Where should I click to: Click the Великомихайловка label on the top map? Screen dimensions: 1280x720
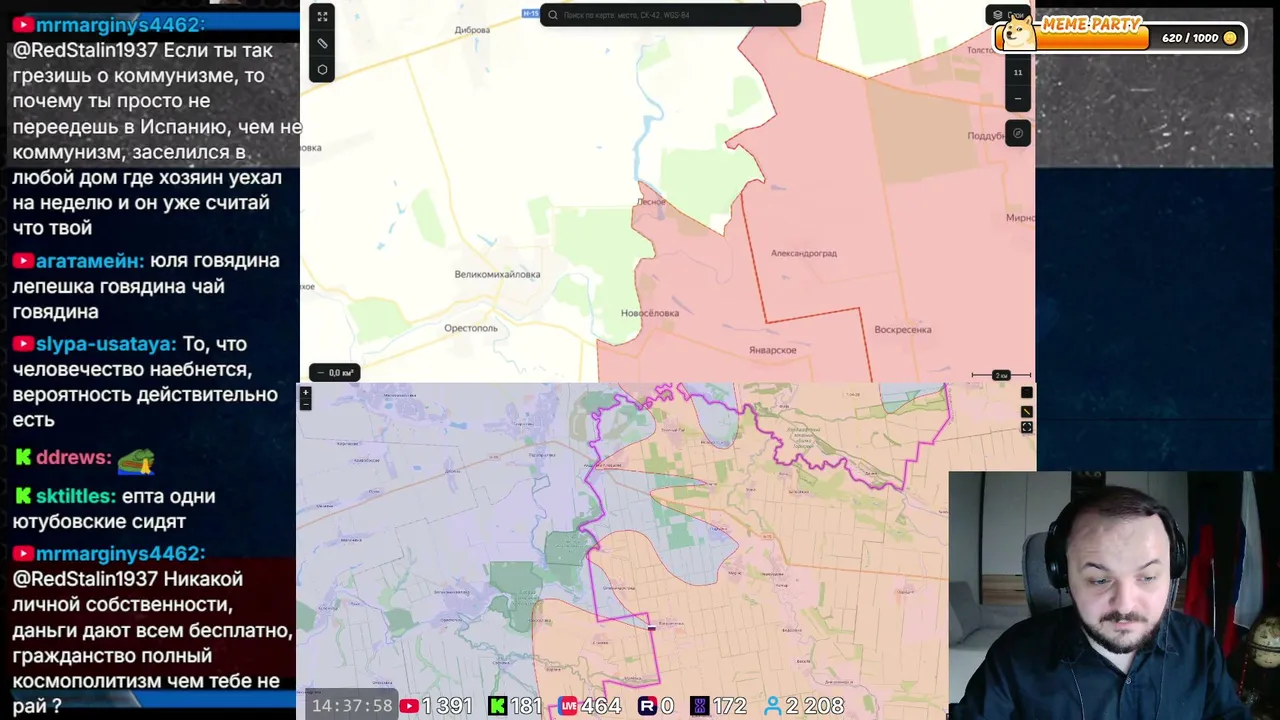[497, 274]
